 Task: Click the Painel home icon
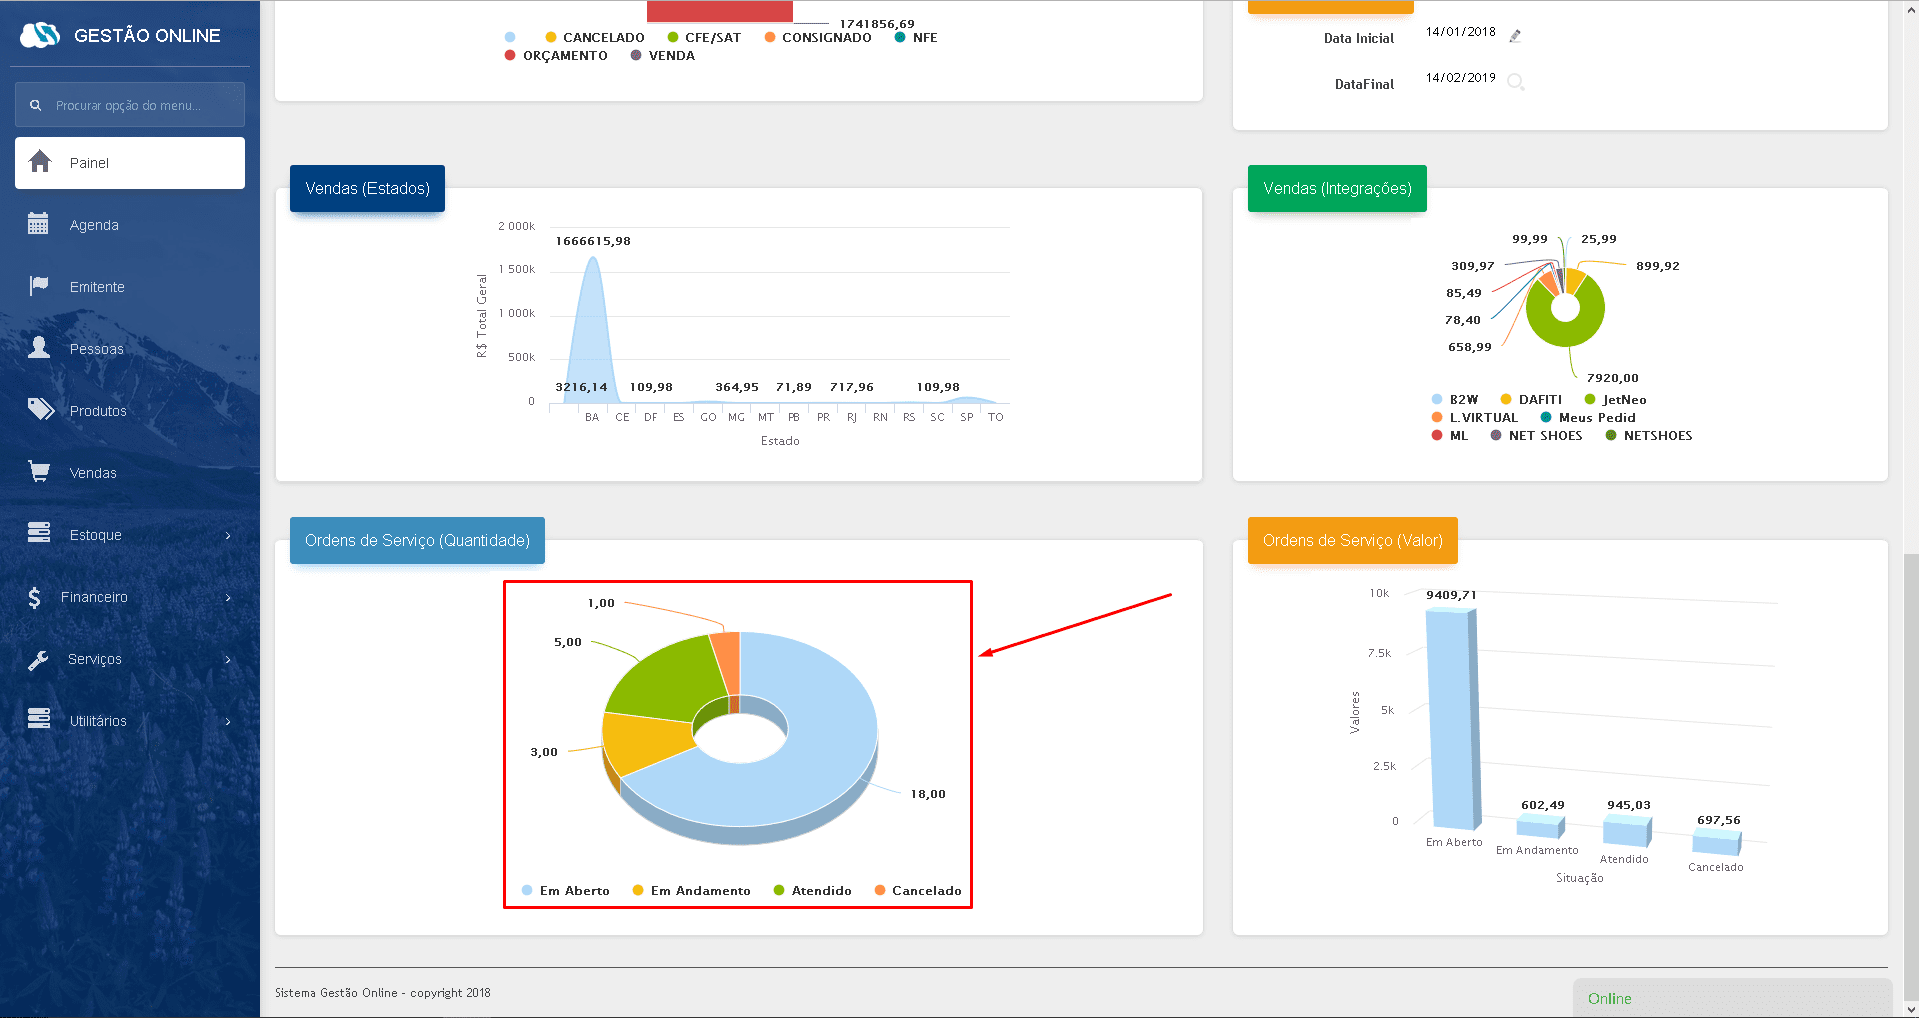pyautogui.click(x=40, y=162)
